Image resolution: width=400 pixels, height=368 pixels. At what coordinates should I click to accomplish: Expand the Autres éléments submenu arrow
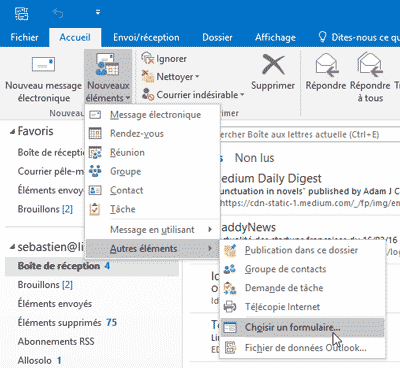(x=210, y=249)
